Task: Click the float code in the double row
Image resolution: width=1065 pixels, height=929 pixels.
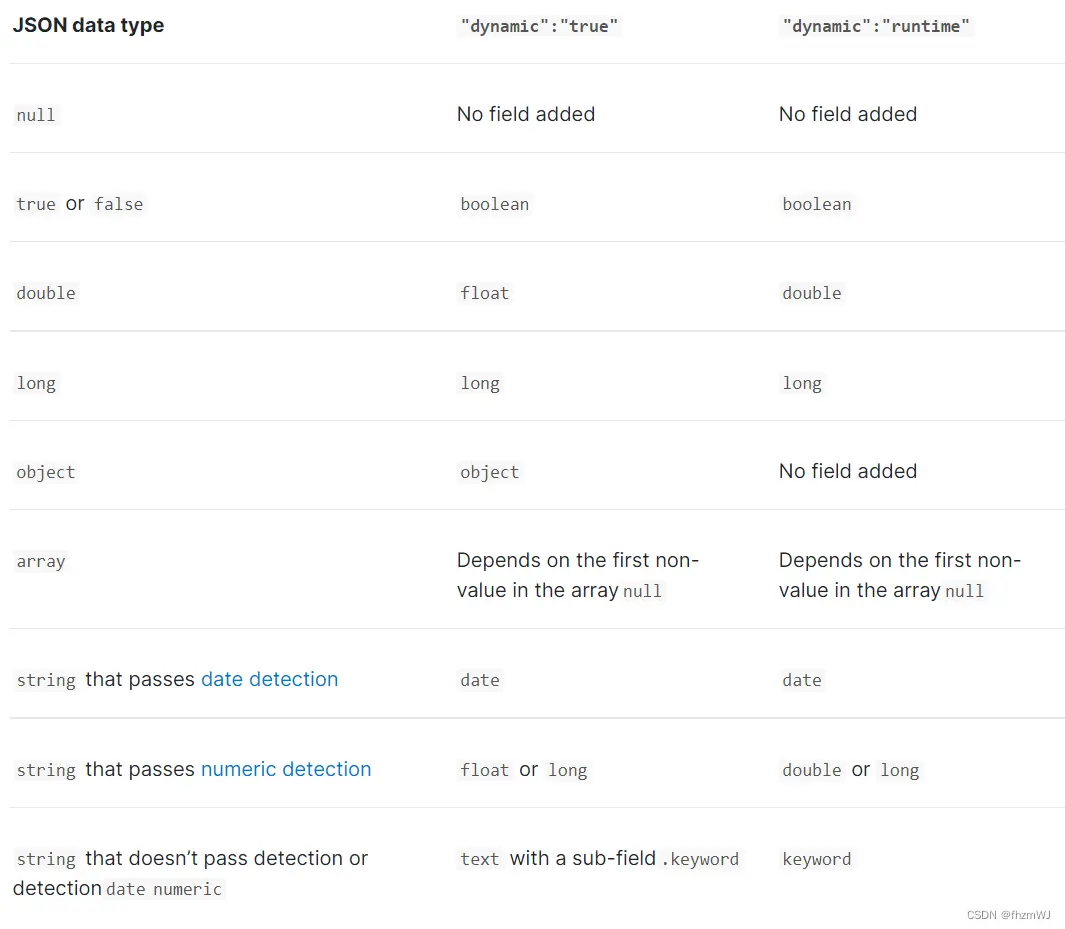Action: (485, 293)
